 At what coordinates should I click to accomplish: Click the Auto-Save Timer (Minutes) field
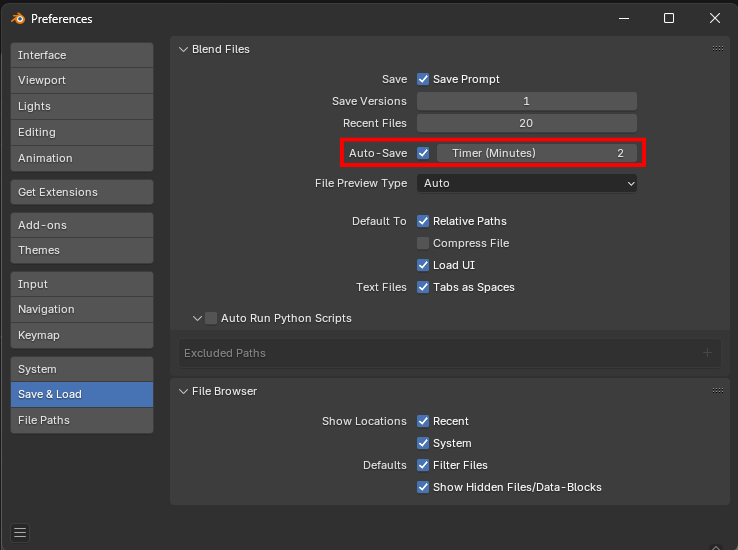537,153
